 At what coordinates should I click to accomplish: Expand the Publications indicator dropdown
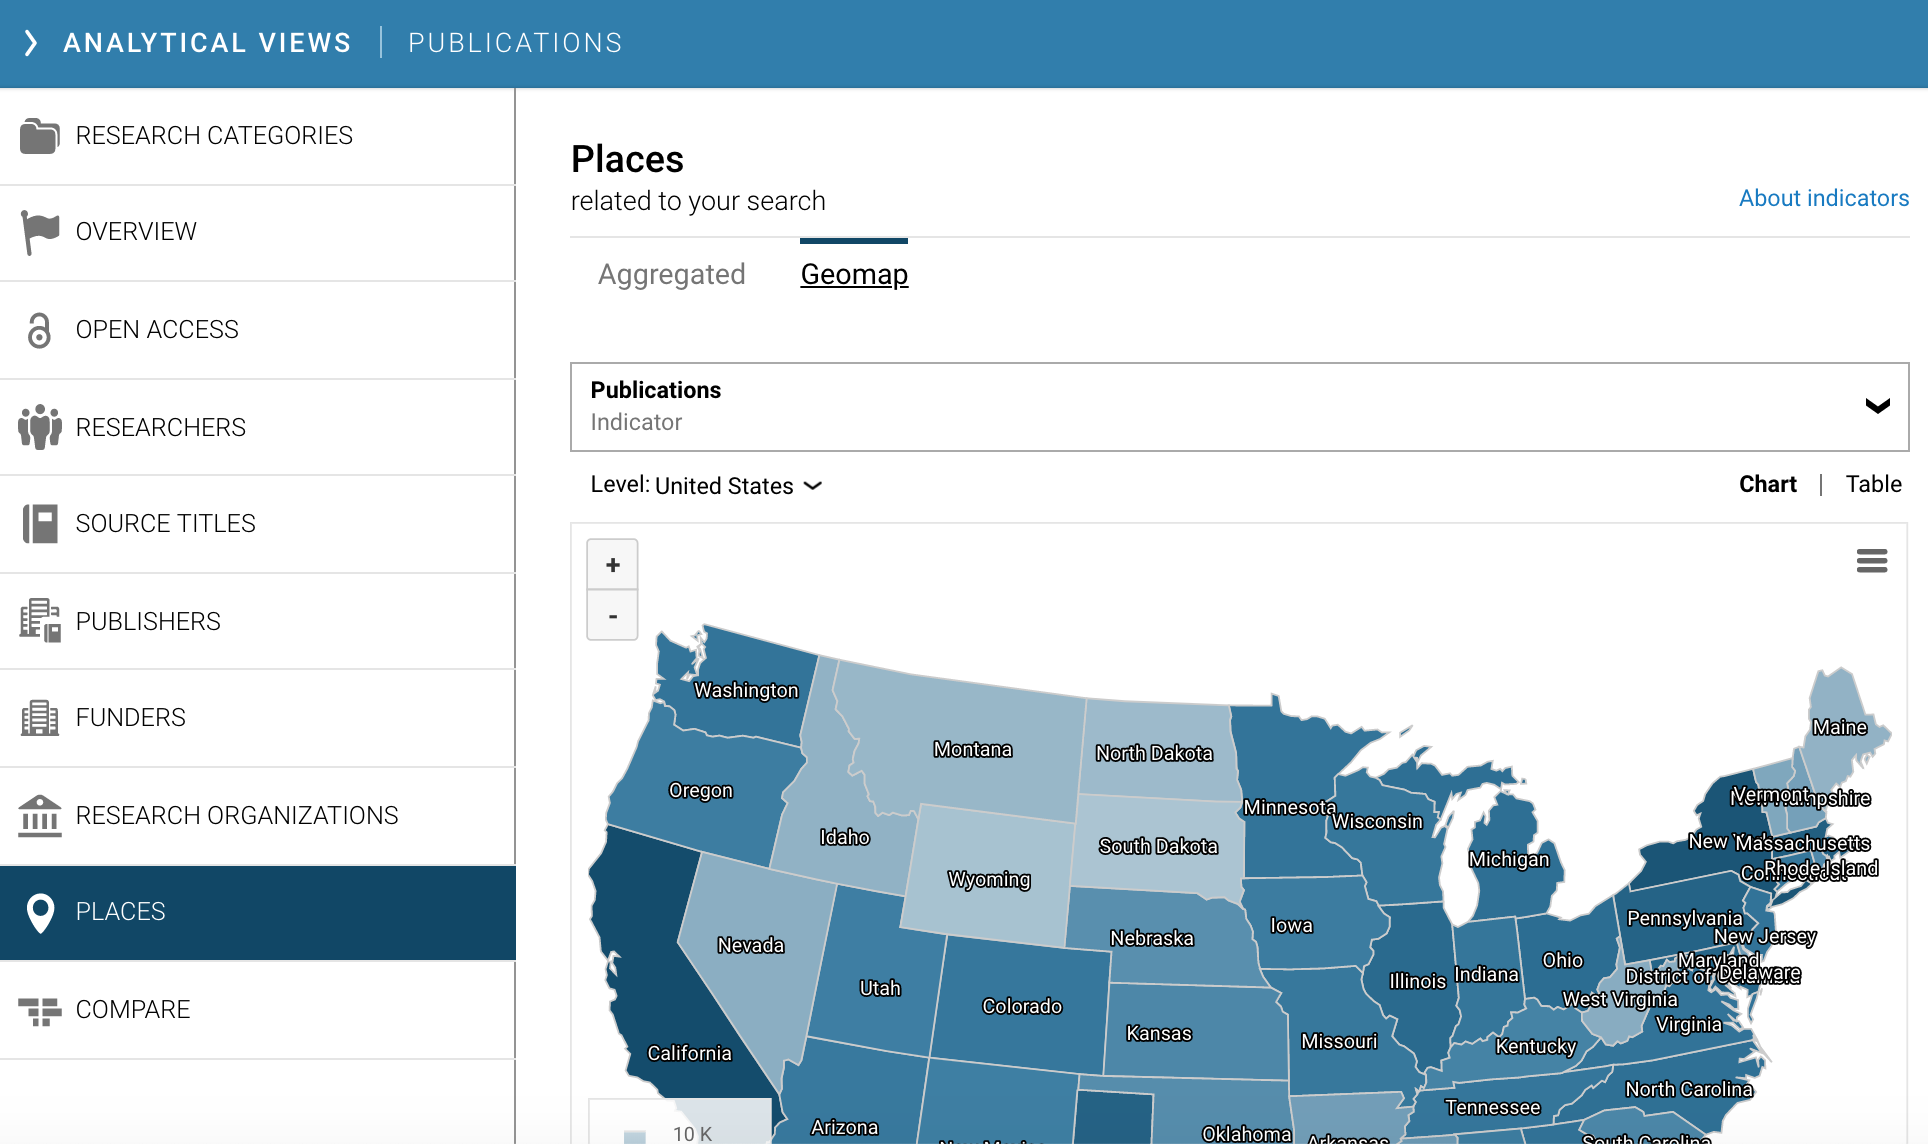tap(1877, 406)
